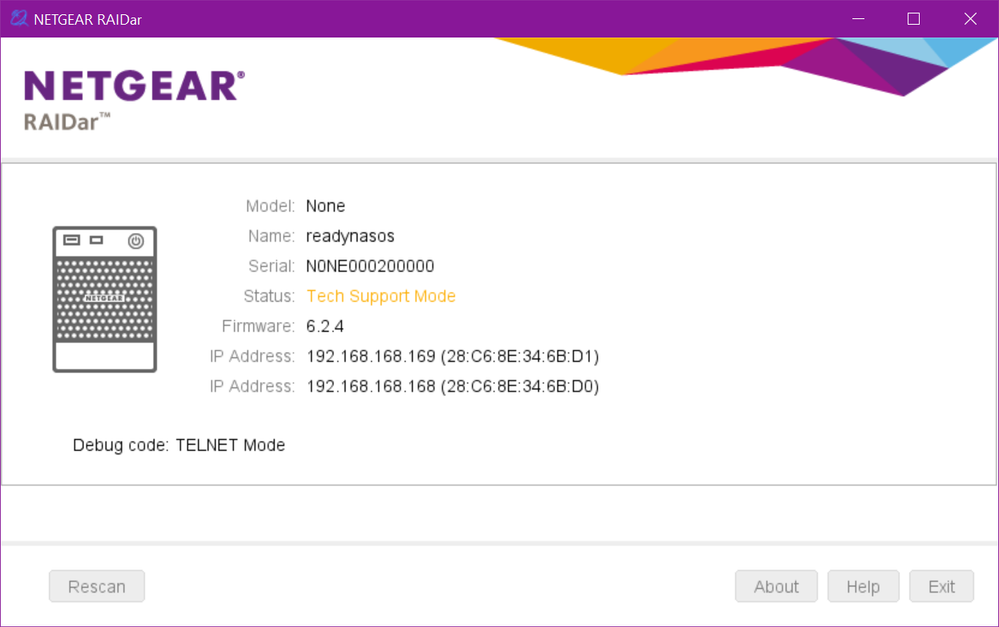Exit the application using Exit button
The image size is (999, 627).
click(x=941, y=587)
